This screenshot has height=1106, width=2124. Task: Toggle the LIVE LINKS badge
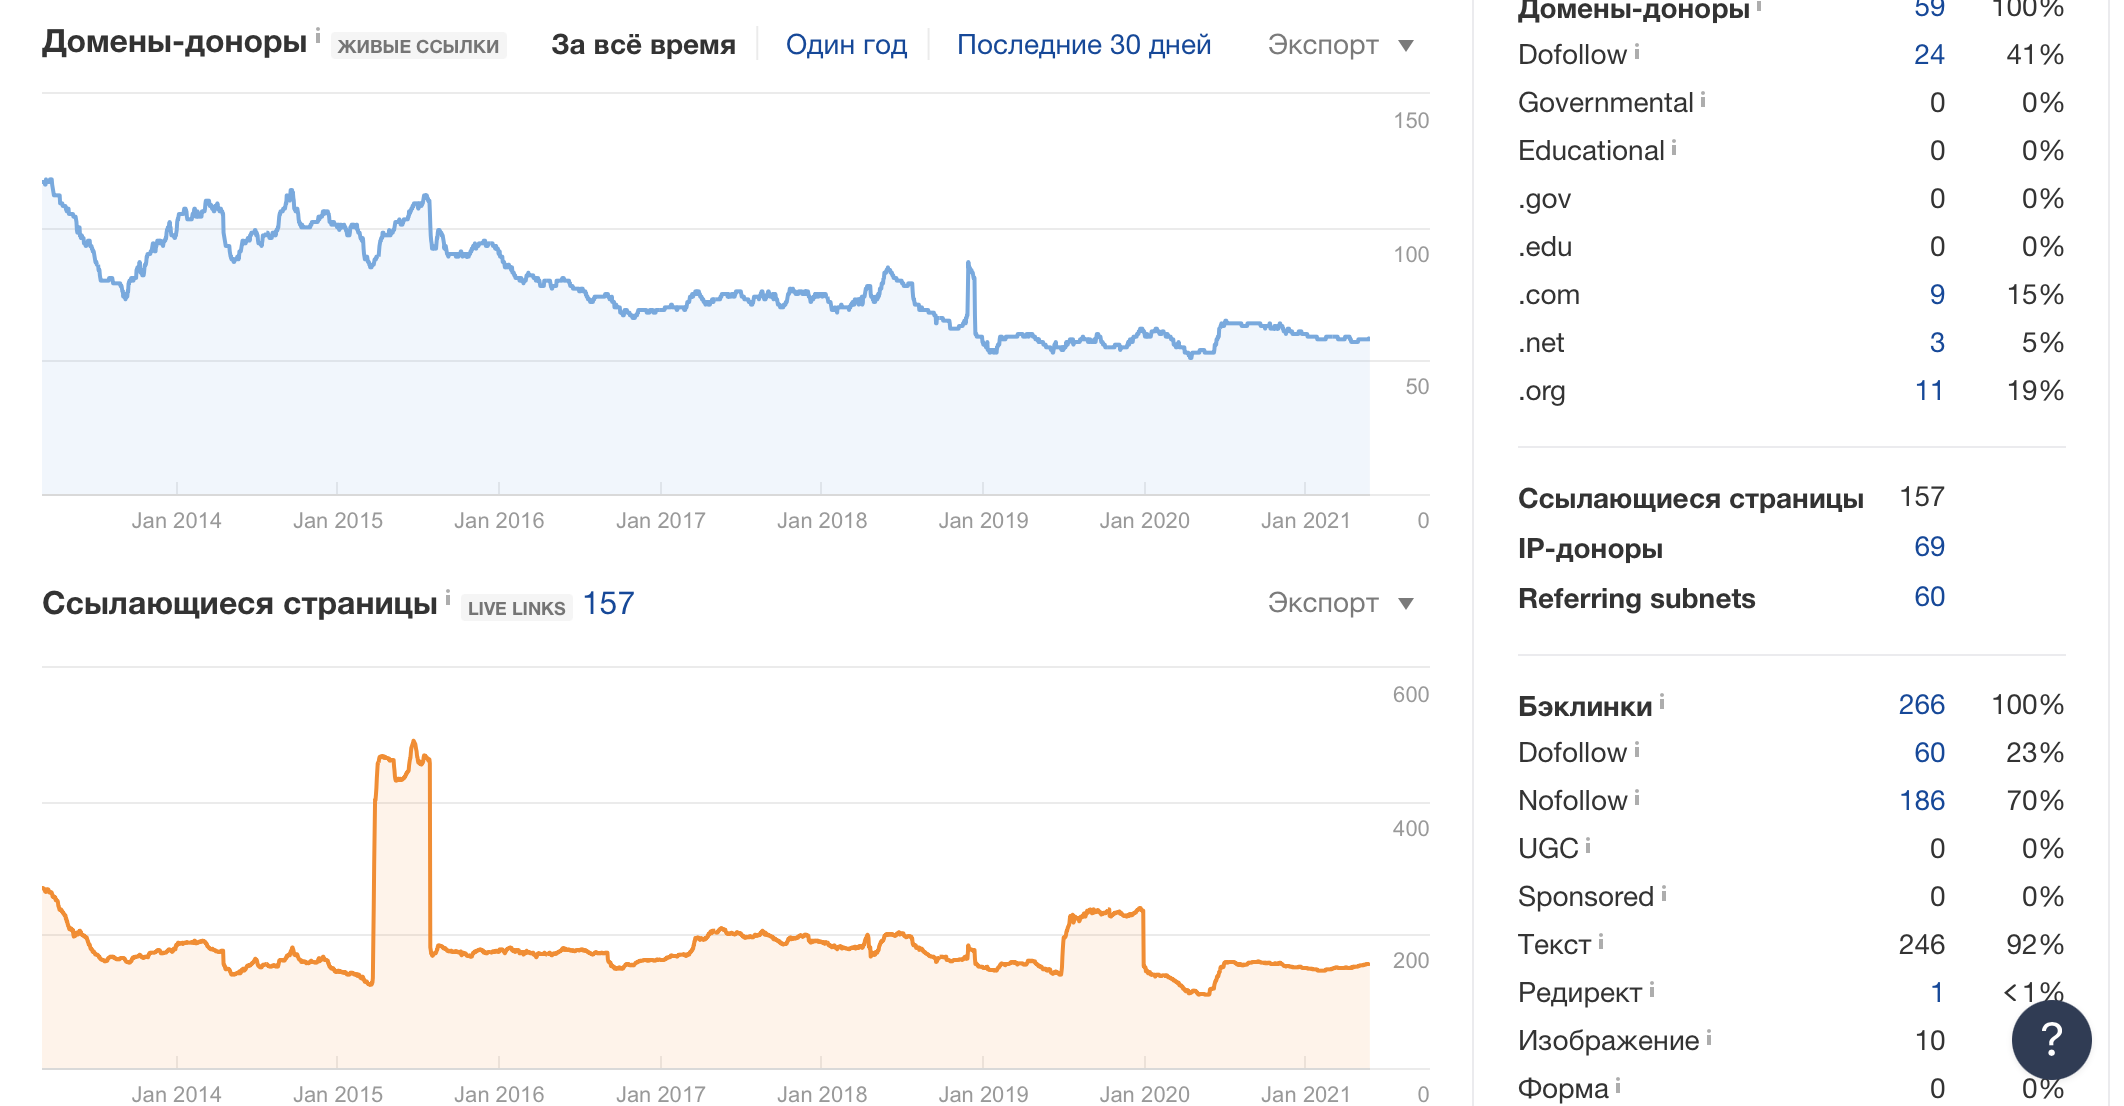(516, 608)
